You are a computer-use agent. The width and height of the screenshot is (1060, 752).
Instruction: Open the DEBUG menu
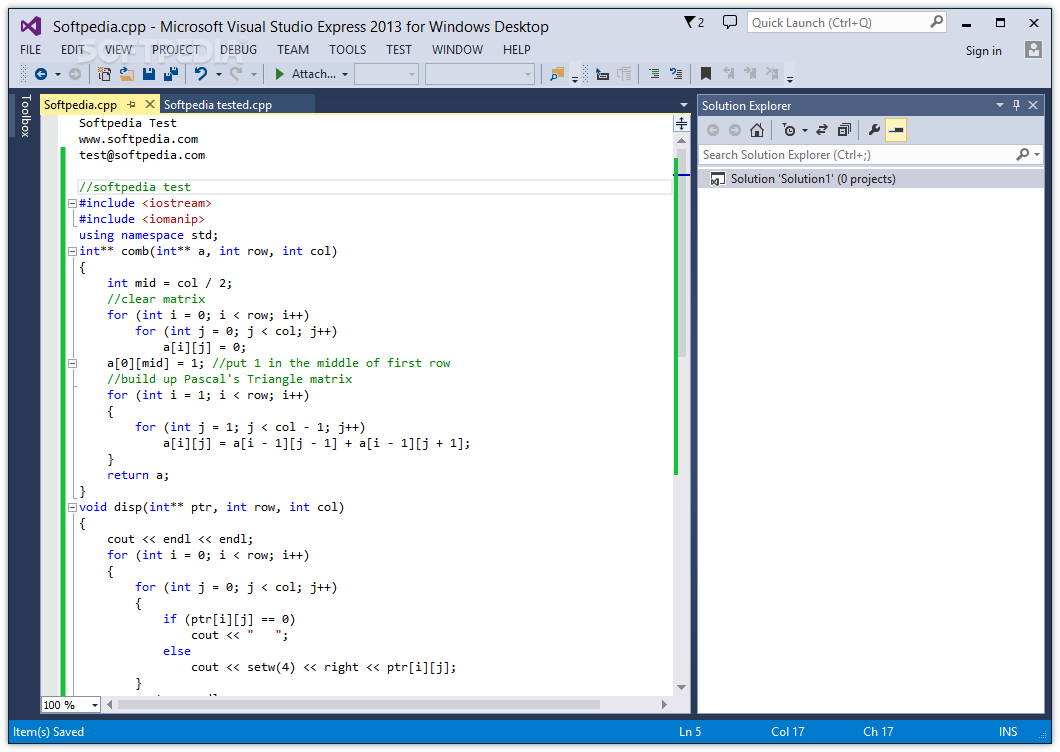[x=238, y=49]
